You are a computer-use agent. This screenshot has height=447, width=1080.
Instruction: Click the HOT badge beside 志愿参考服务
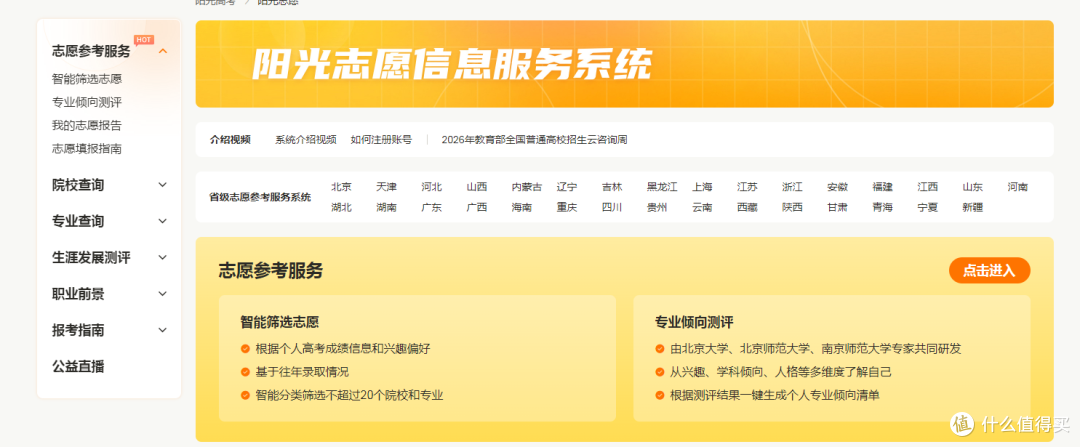click(x=143, y=40)
